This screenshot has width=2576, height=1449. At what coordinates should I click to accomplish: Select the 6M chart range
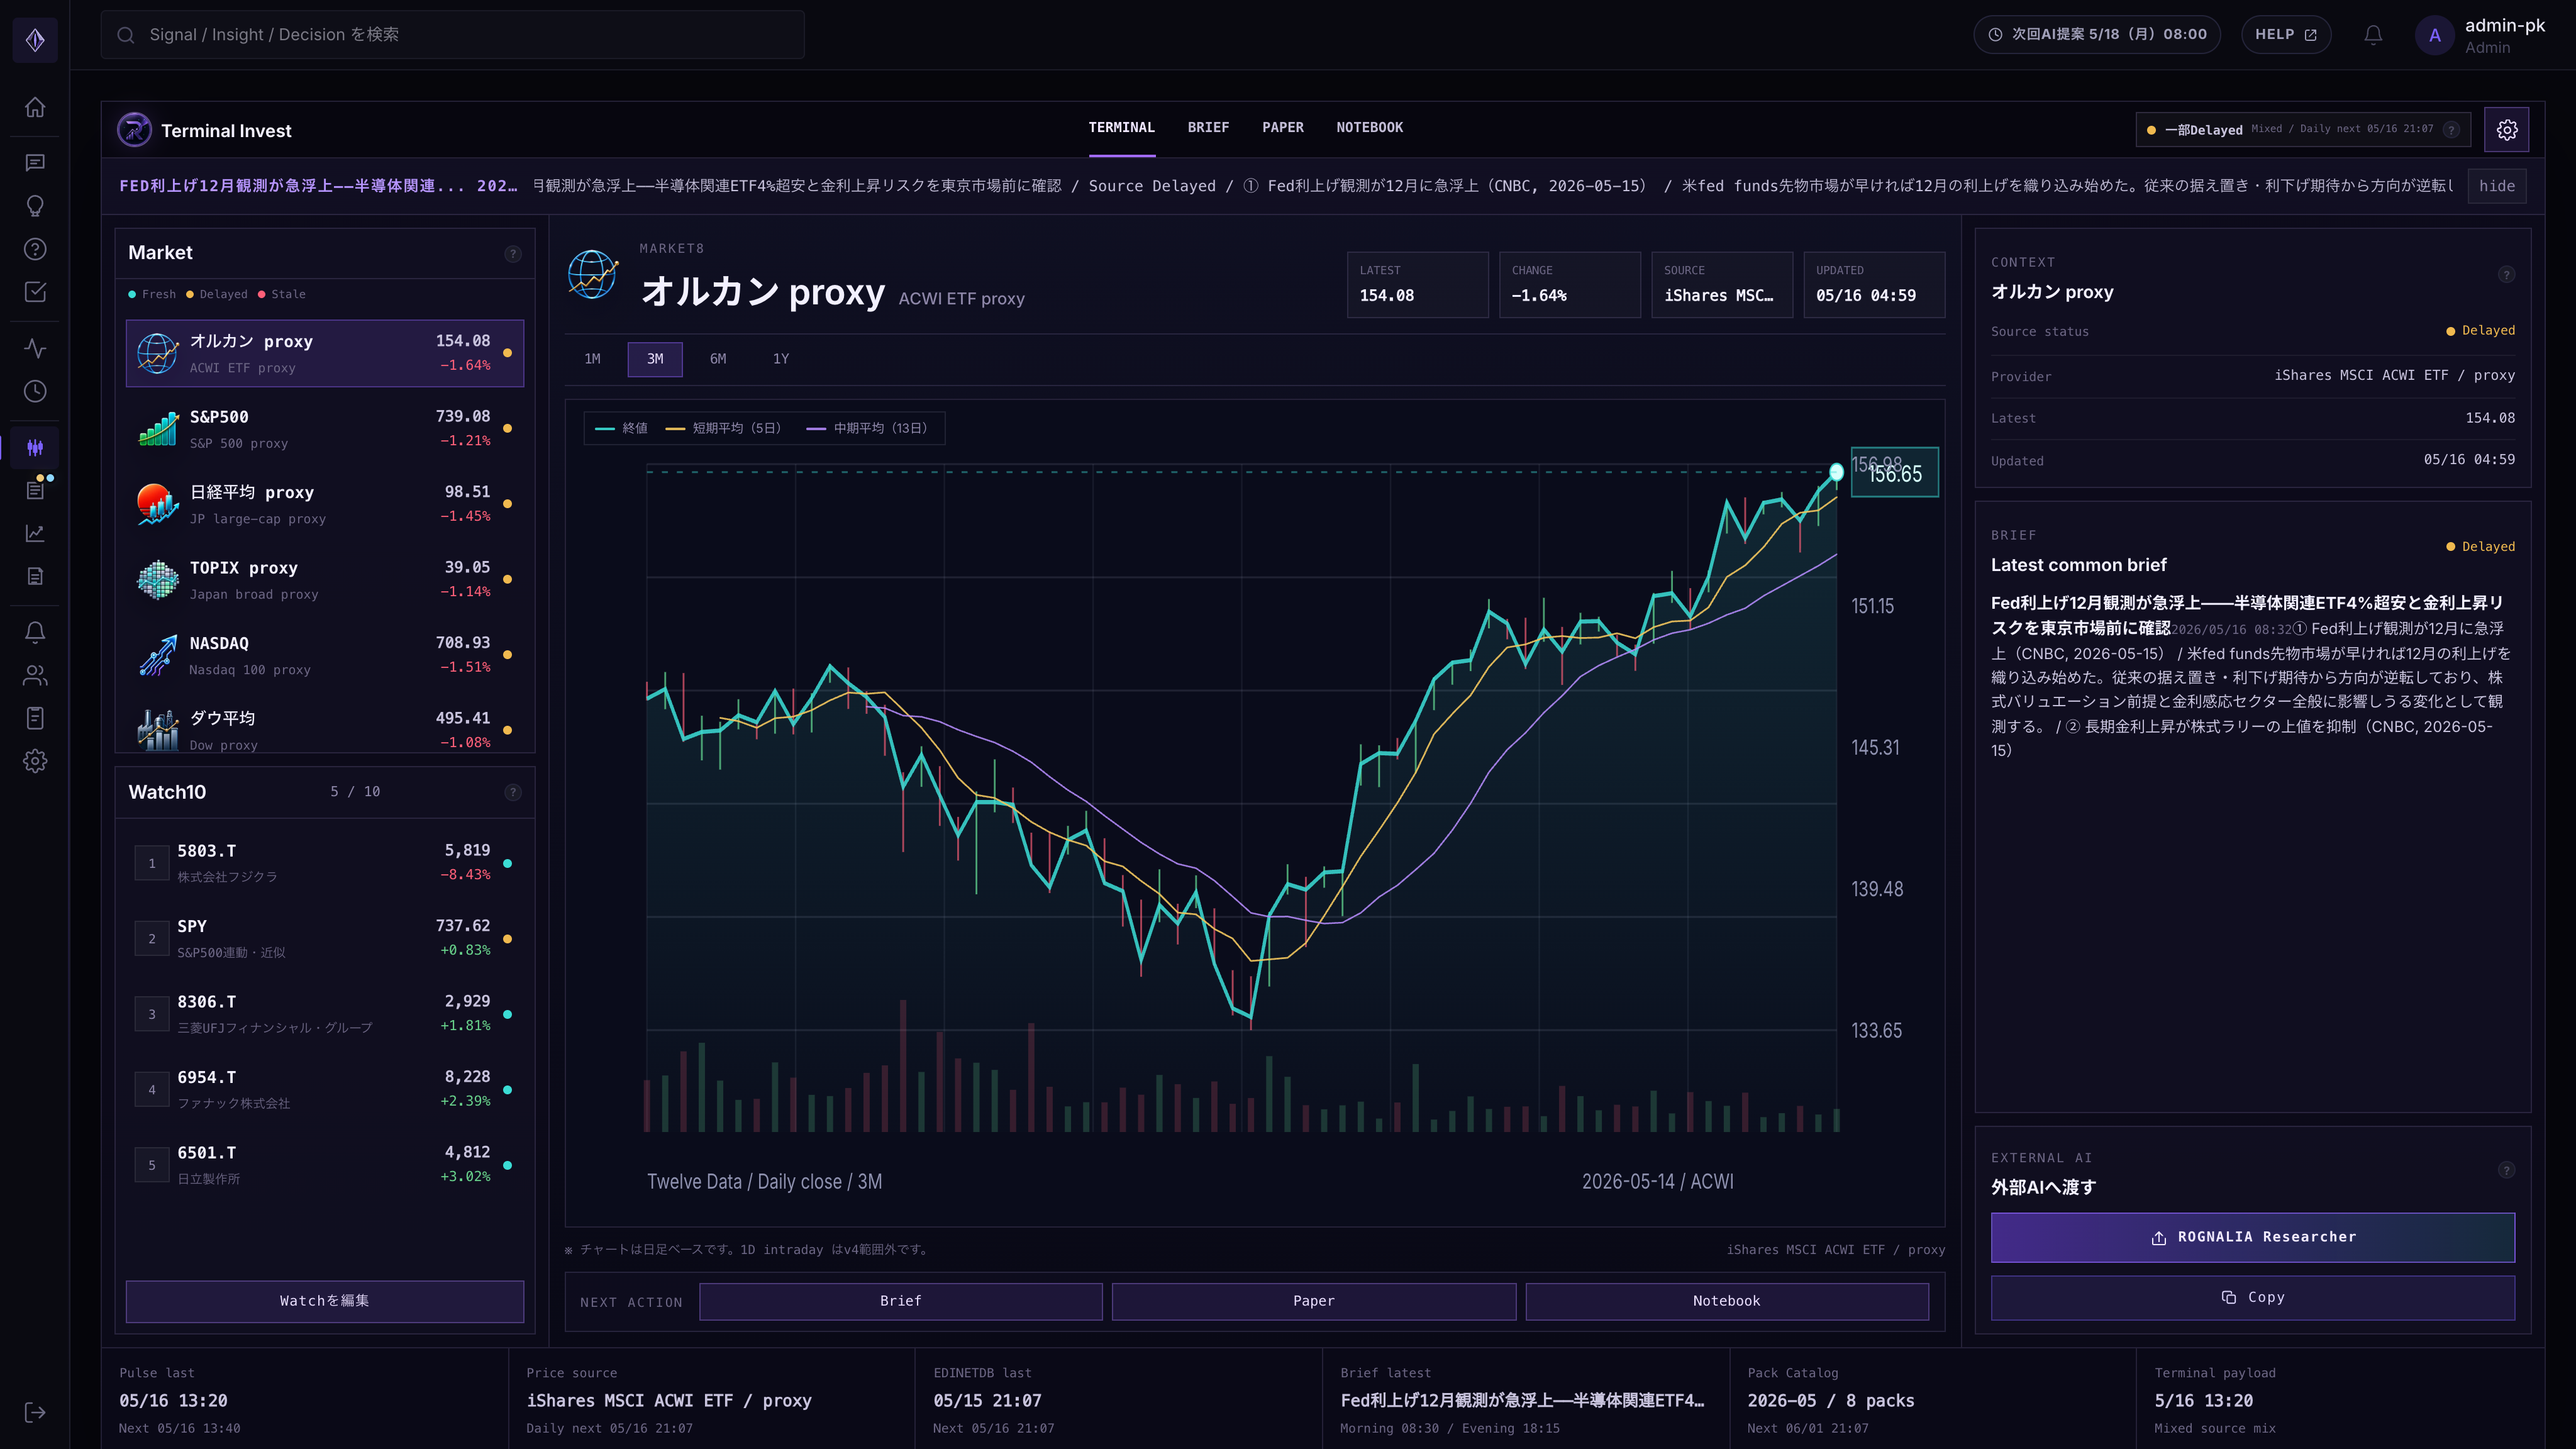[718, 359]
